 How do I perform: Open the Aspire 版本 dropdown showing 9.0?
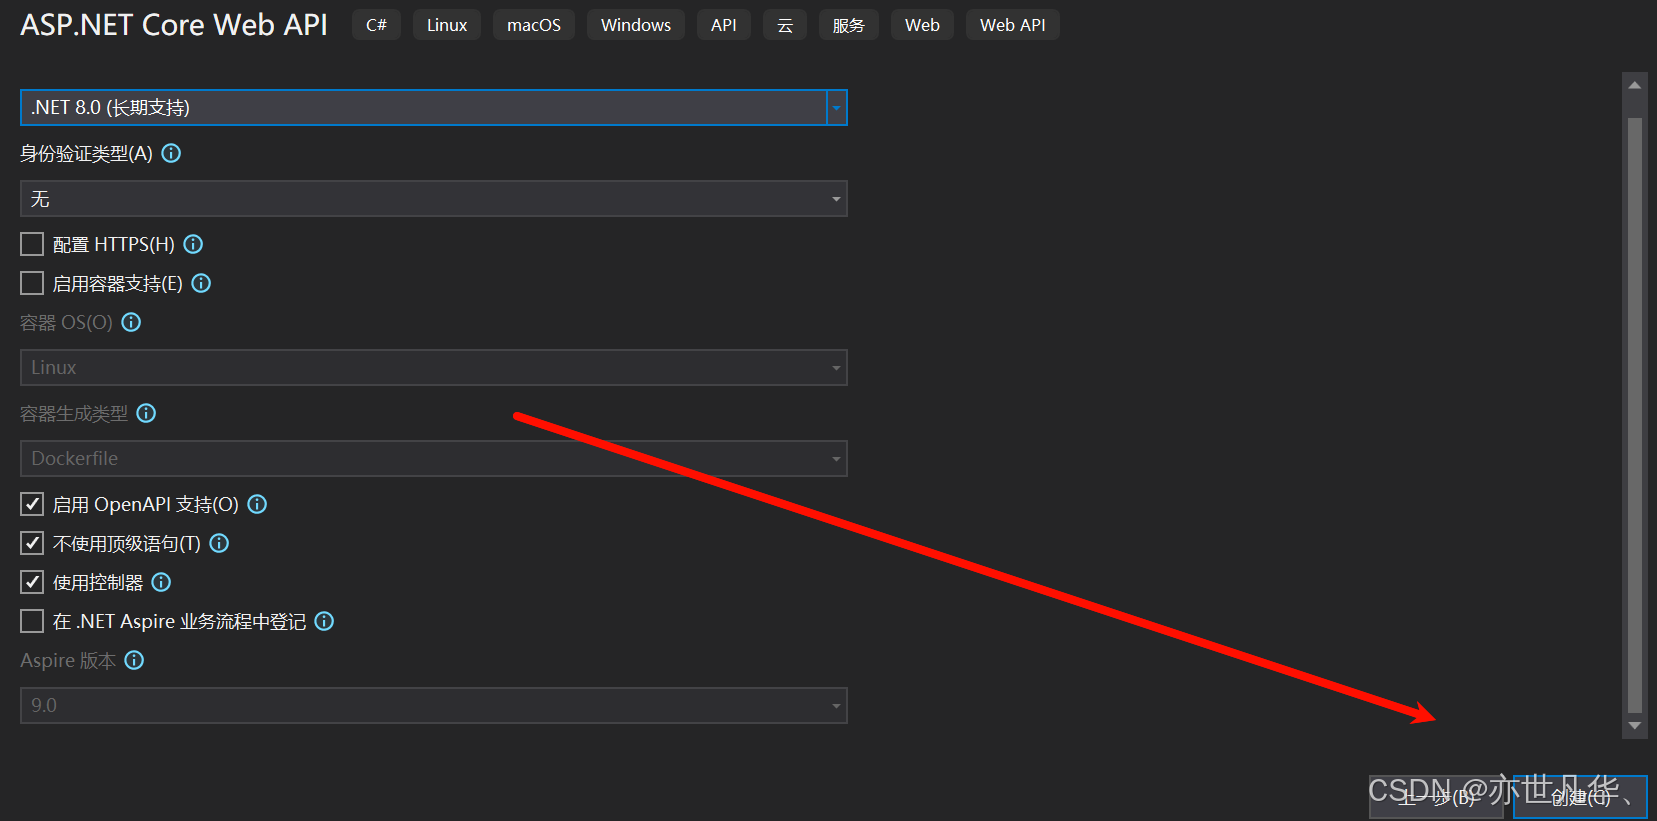click(x=434, y=706)
